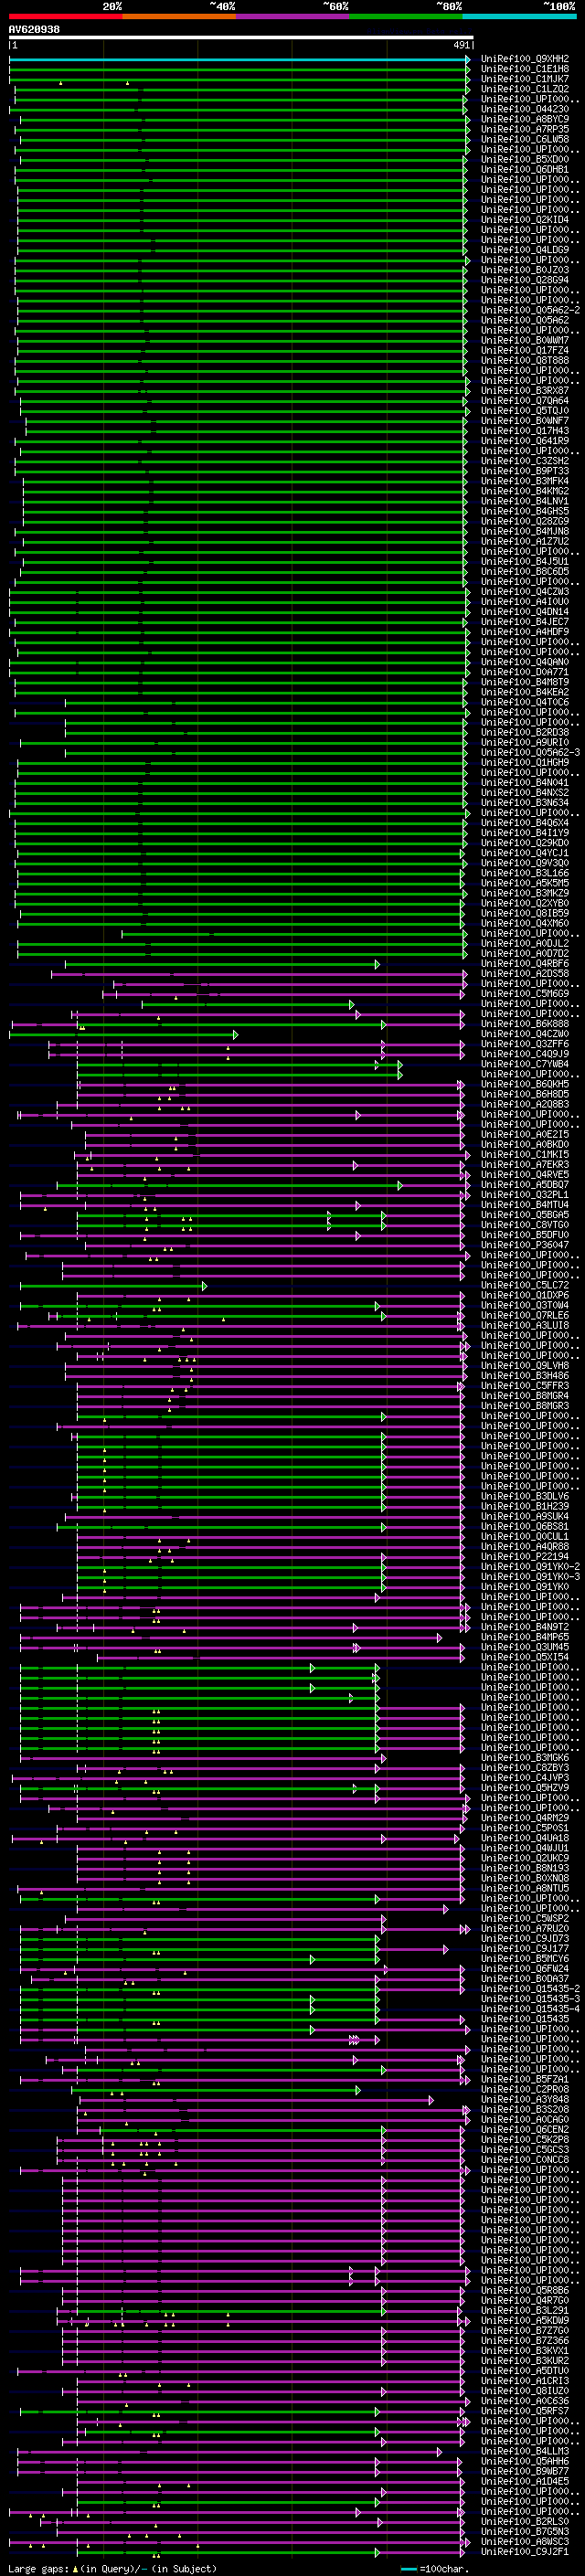
Task: Open hit UniRef100_B3L291
Action: point(525,2310)
